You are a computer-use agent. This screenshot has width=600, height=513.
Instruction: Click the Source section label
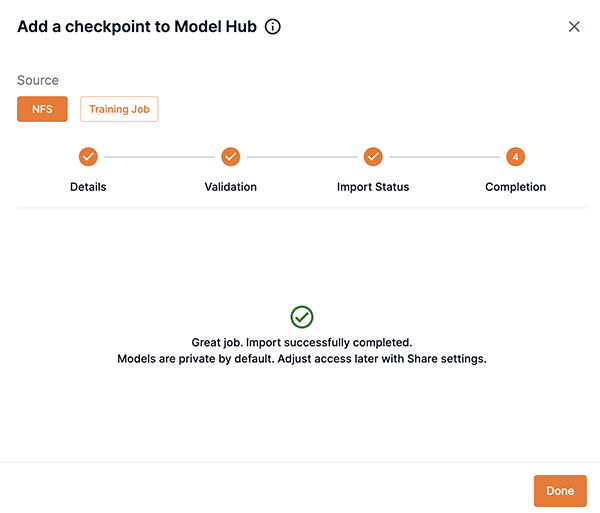coord(38,80)
